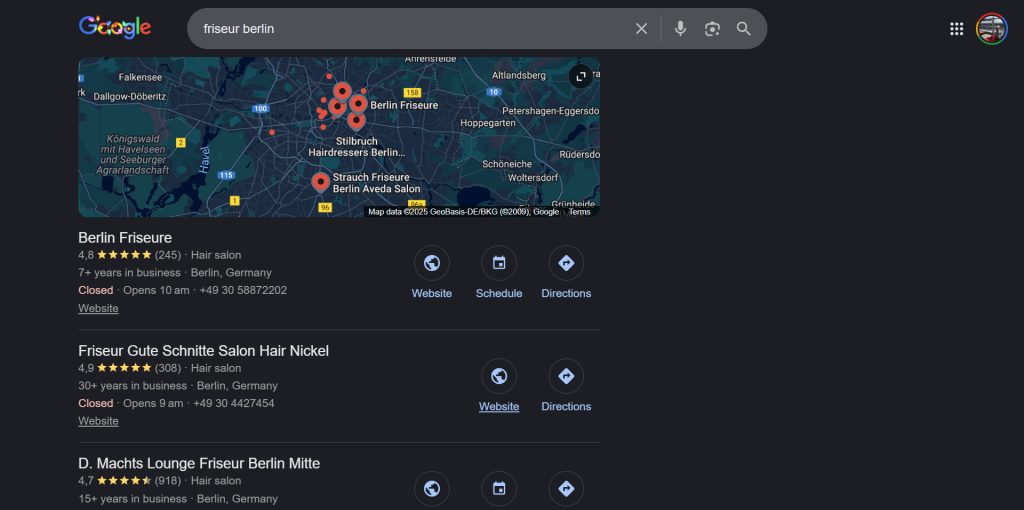1024x510 pixels.
Task: Click the small Website link under Berlin Friseure
Action: pyautogui.click(x=98, y=309)
